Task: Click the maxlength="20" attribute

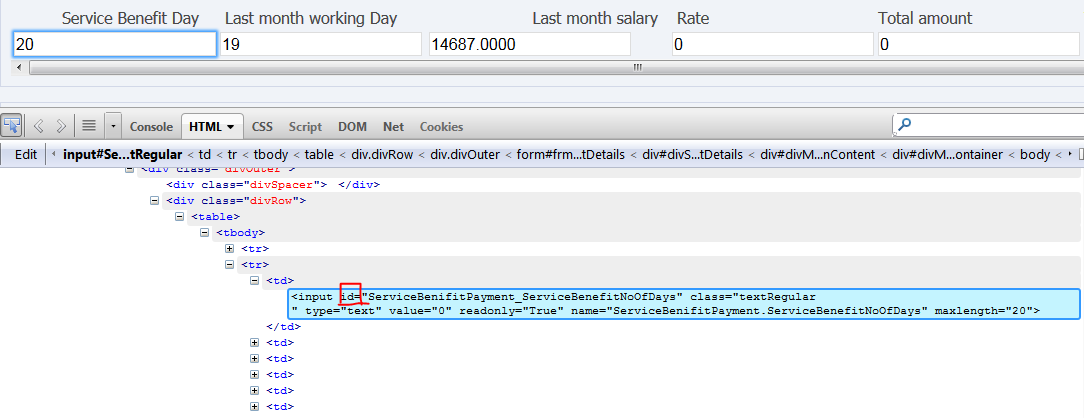Action: tap(984, 312)
